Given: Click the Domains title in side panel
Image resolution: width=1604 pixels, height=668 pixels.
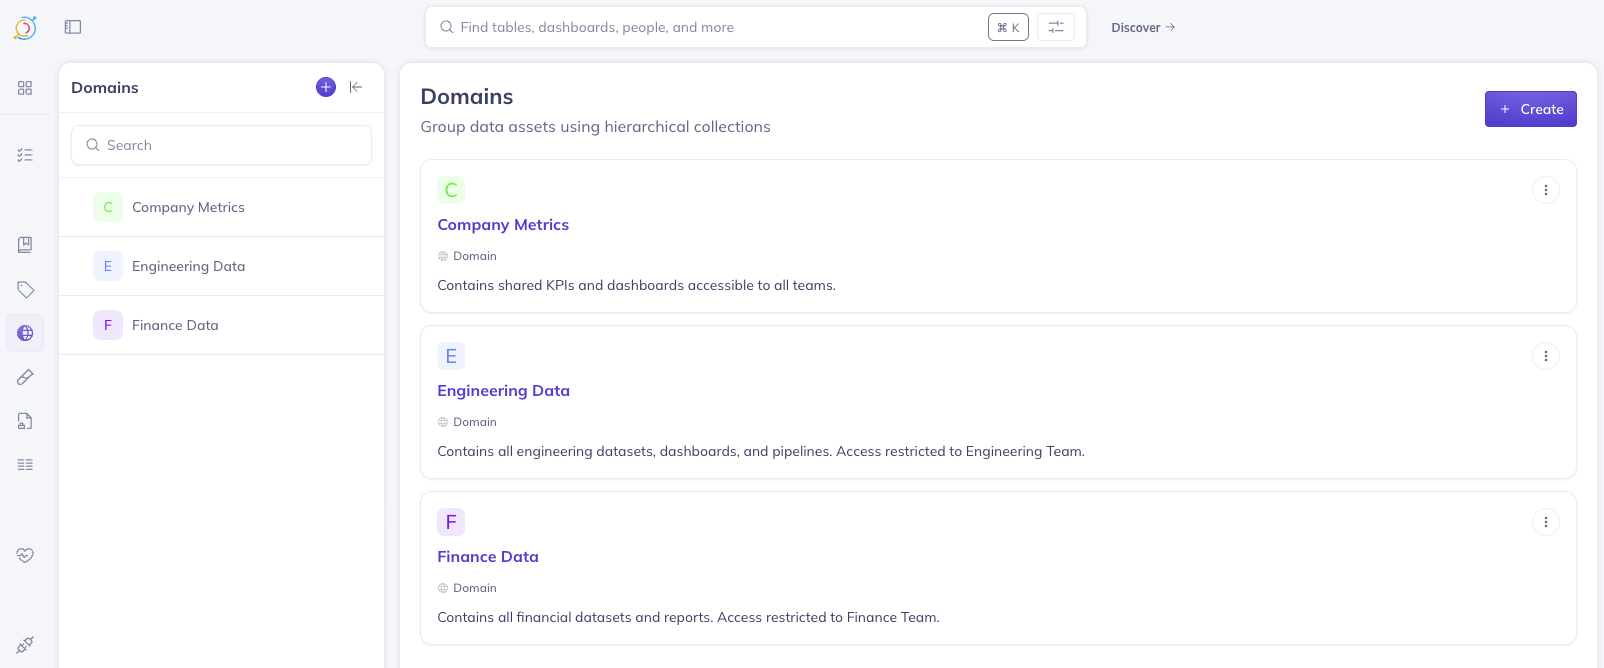Looking at the screenshot, I should 105,87.
